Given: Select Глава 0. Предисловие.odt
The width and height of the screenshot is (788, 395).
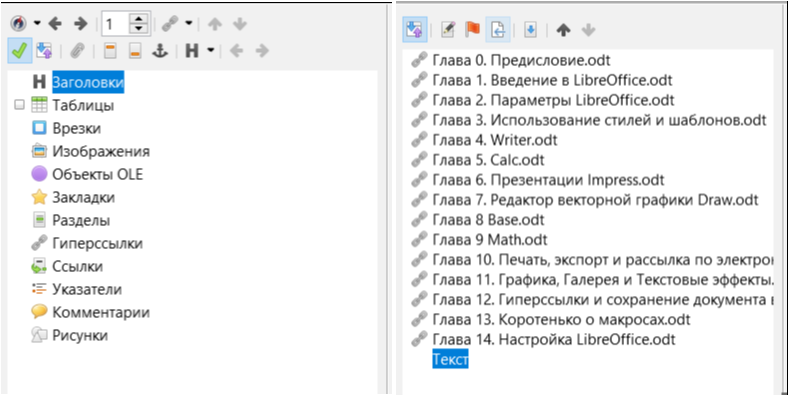Looking at the screenshot, I should click(x=521, y=60).
